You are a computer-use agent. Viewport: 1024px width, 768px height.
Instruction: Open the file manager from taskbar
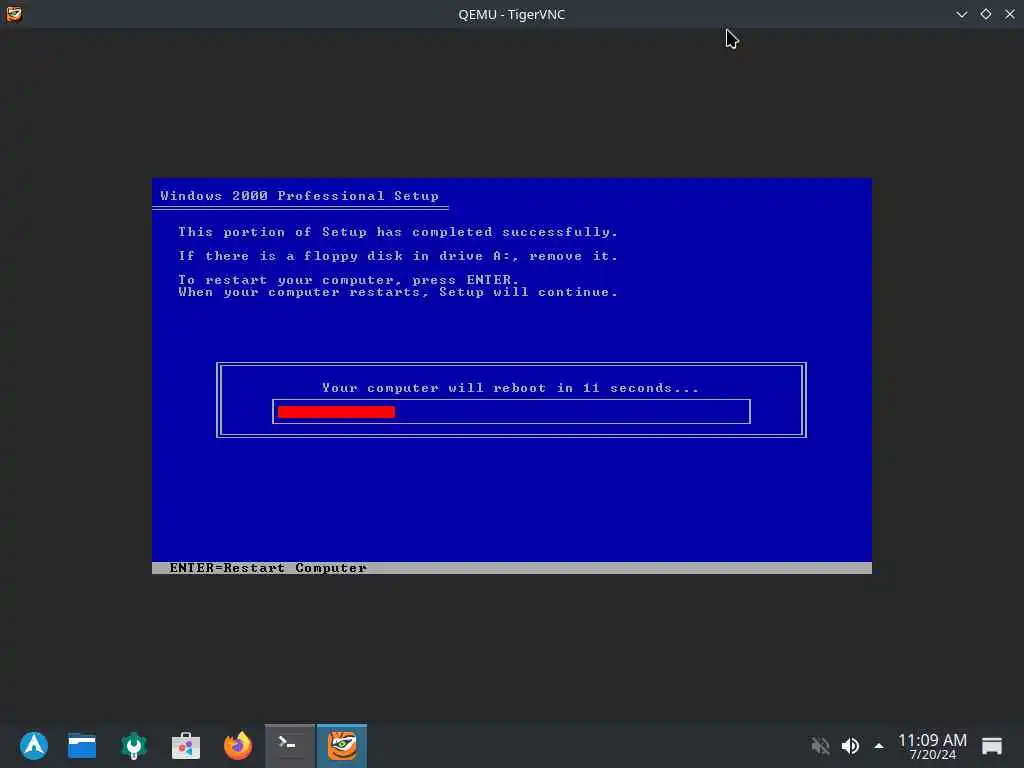(x=82, y=745)
